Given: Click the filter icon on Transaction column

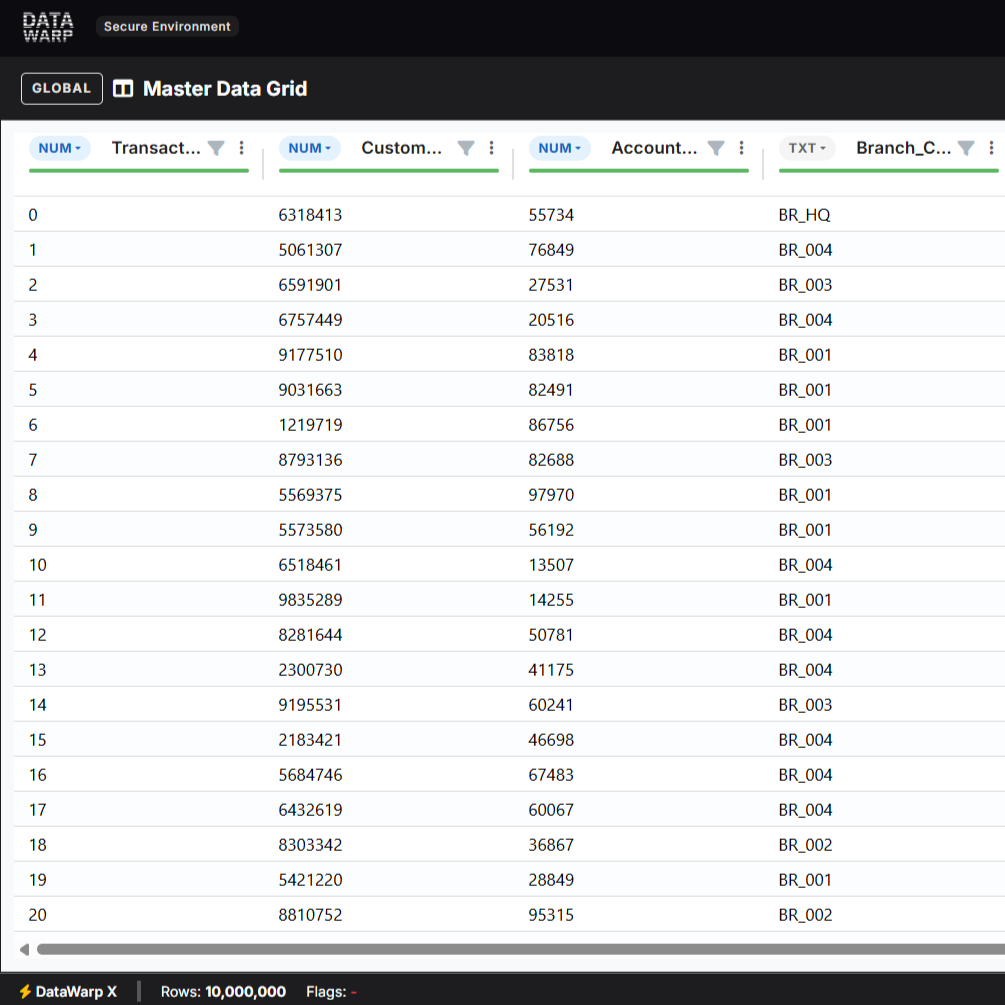Looking at the screenshot, I should point(216,148).
